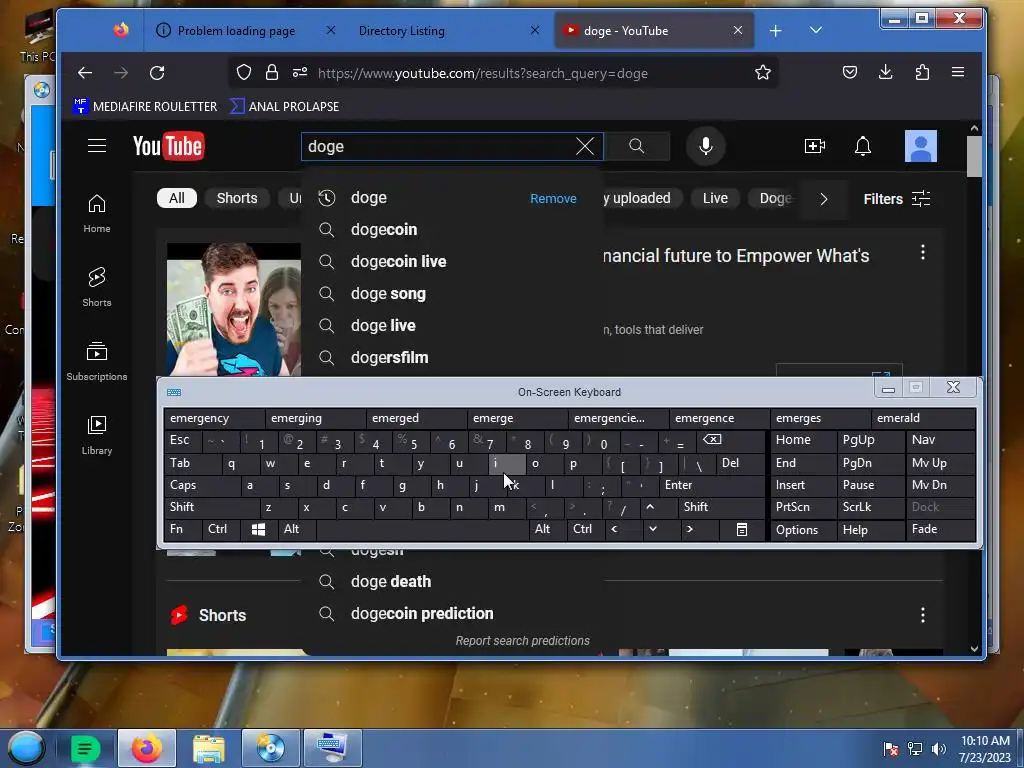Viewport: 1024px width, 768px height.
Task: Open Shorts in the YouTube sidebar
Action: click(97, 287)
